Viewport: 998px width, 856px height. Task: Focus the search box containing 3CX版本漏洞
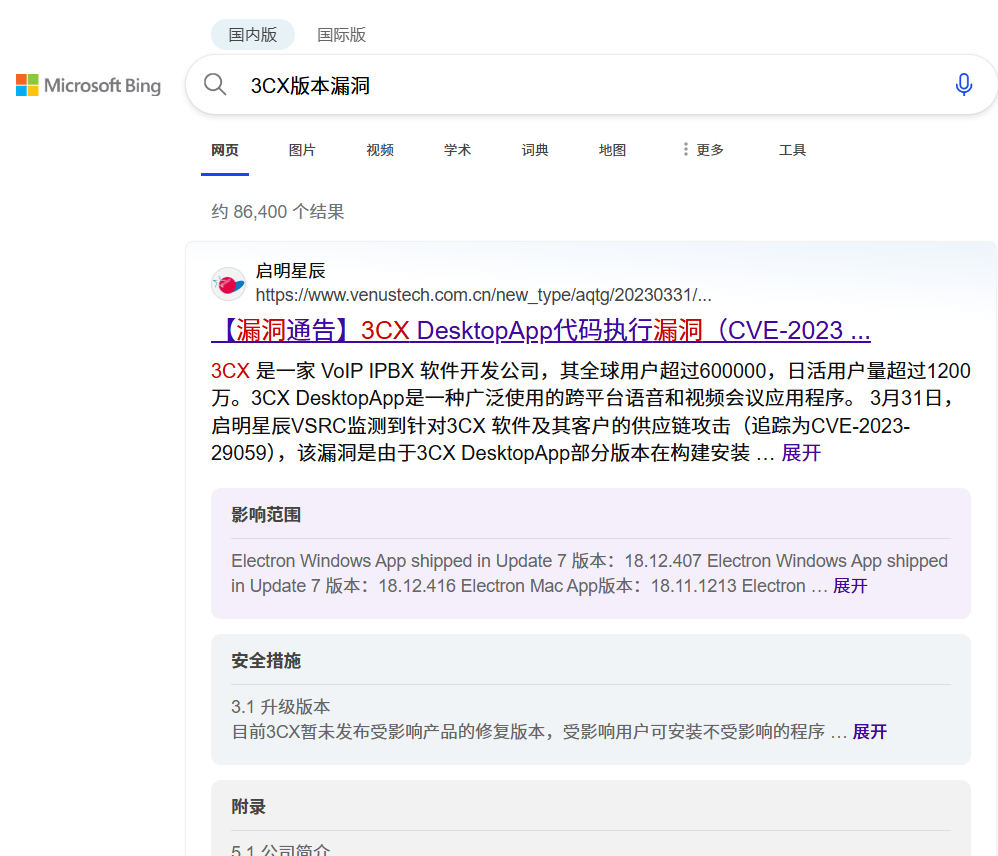click(592, 85)
